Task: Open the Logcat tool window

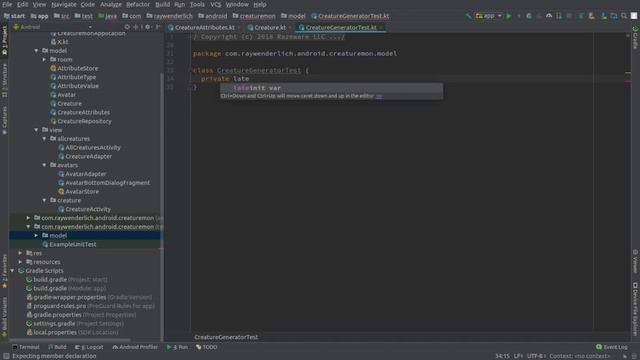Action: [89, 347]
